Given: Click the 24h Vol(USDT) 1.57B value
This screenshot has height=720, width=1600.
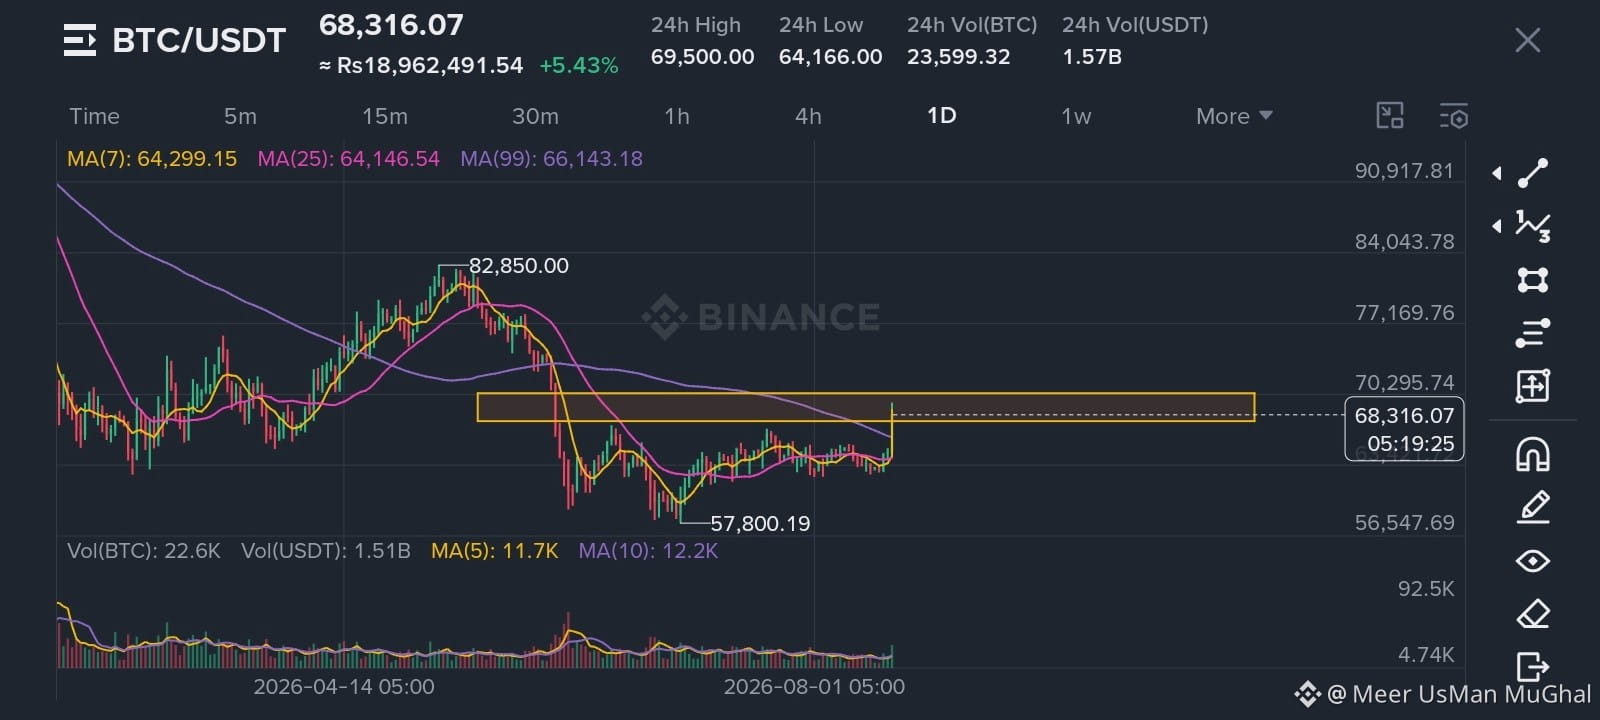Looking at the screenshot, I should coord(1092,57).
